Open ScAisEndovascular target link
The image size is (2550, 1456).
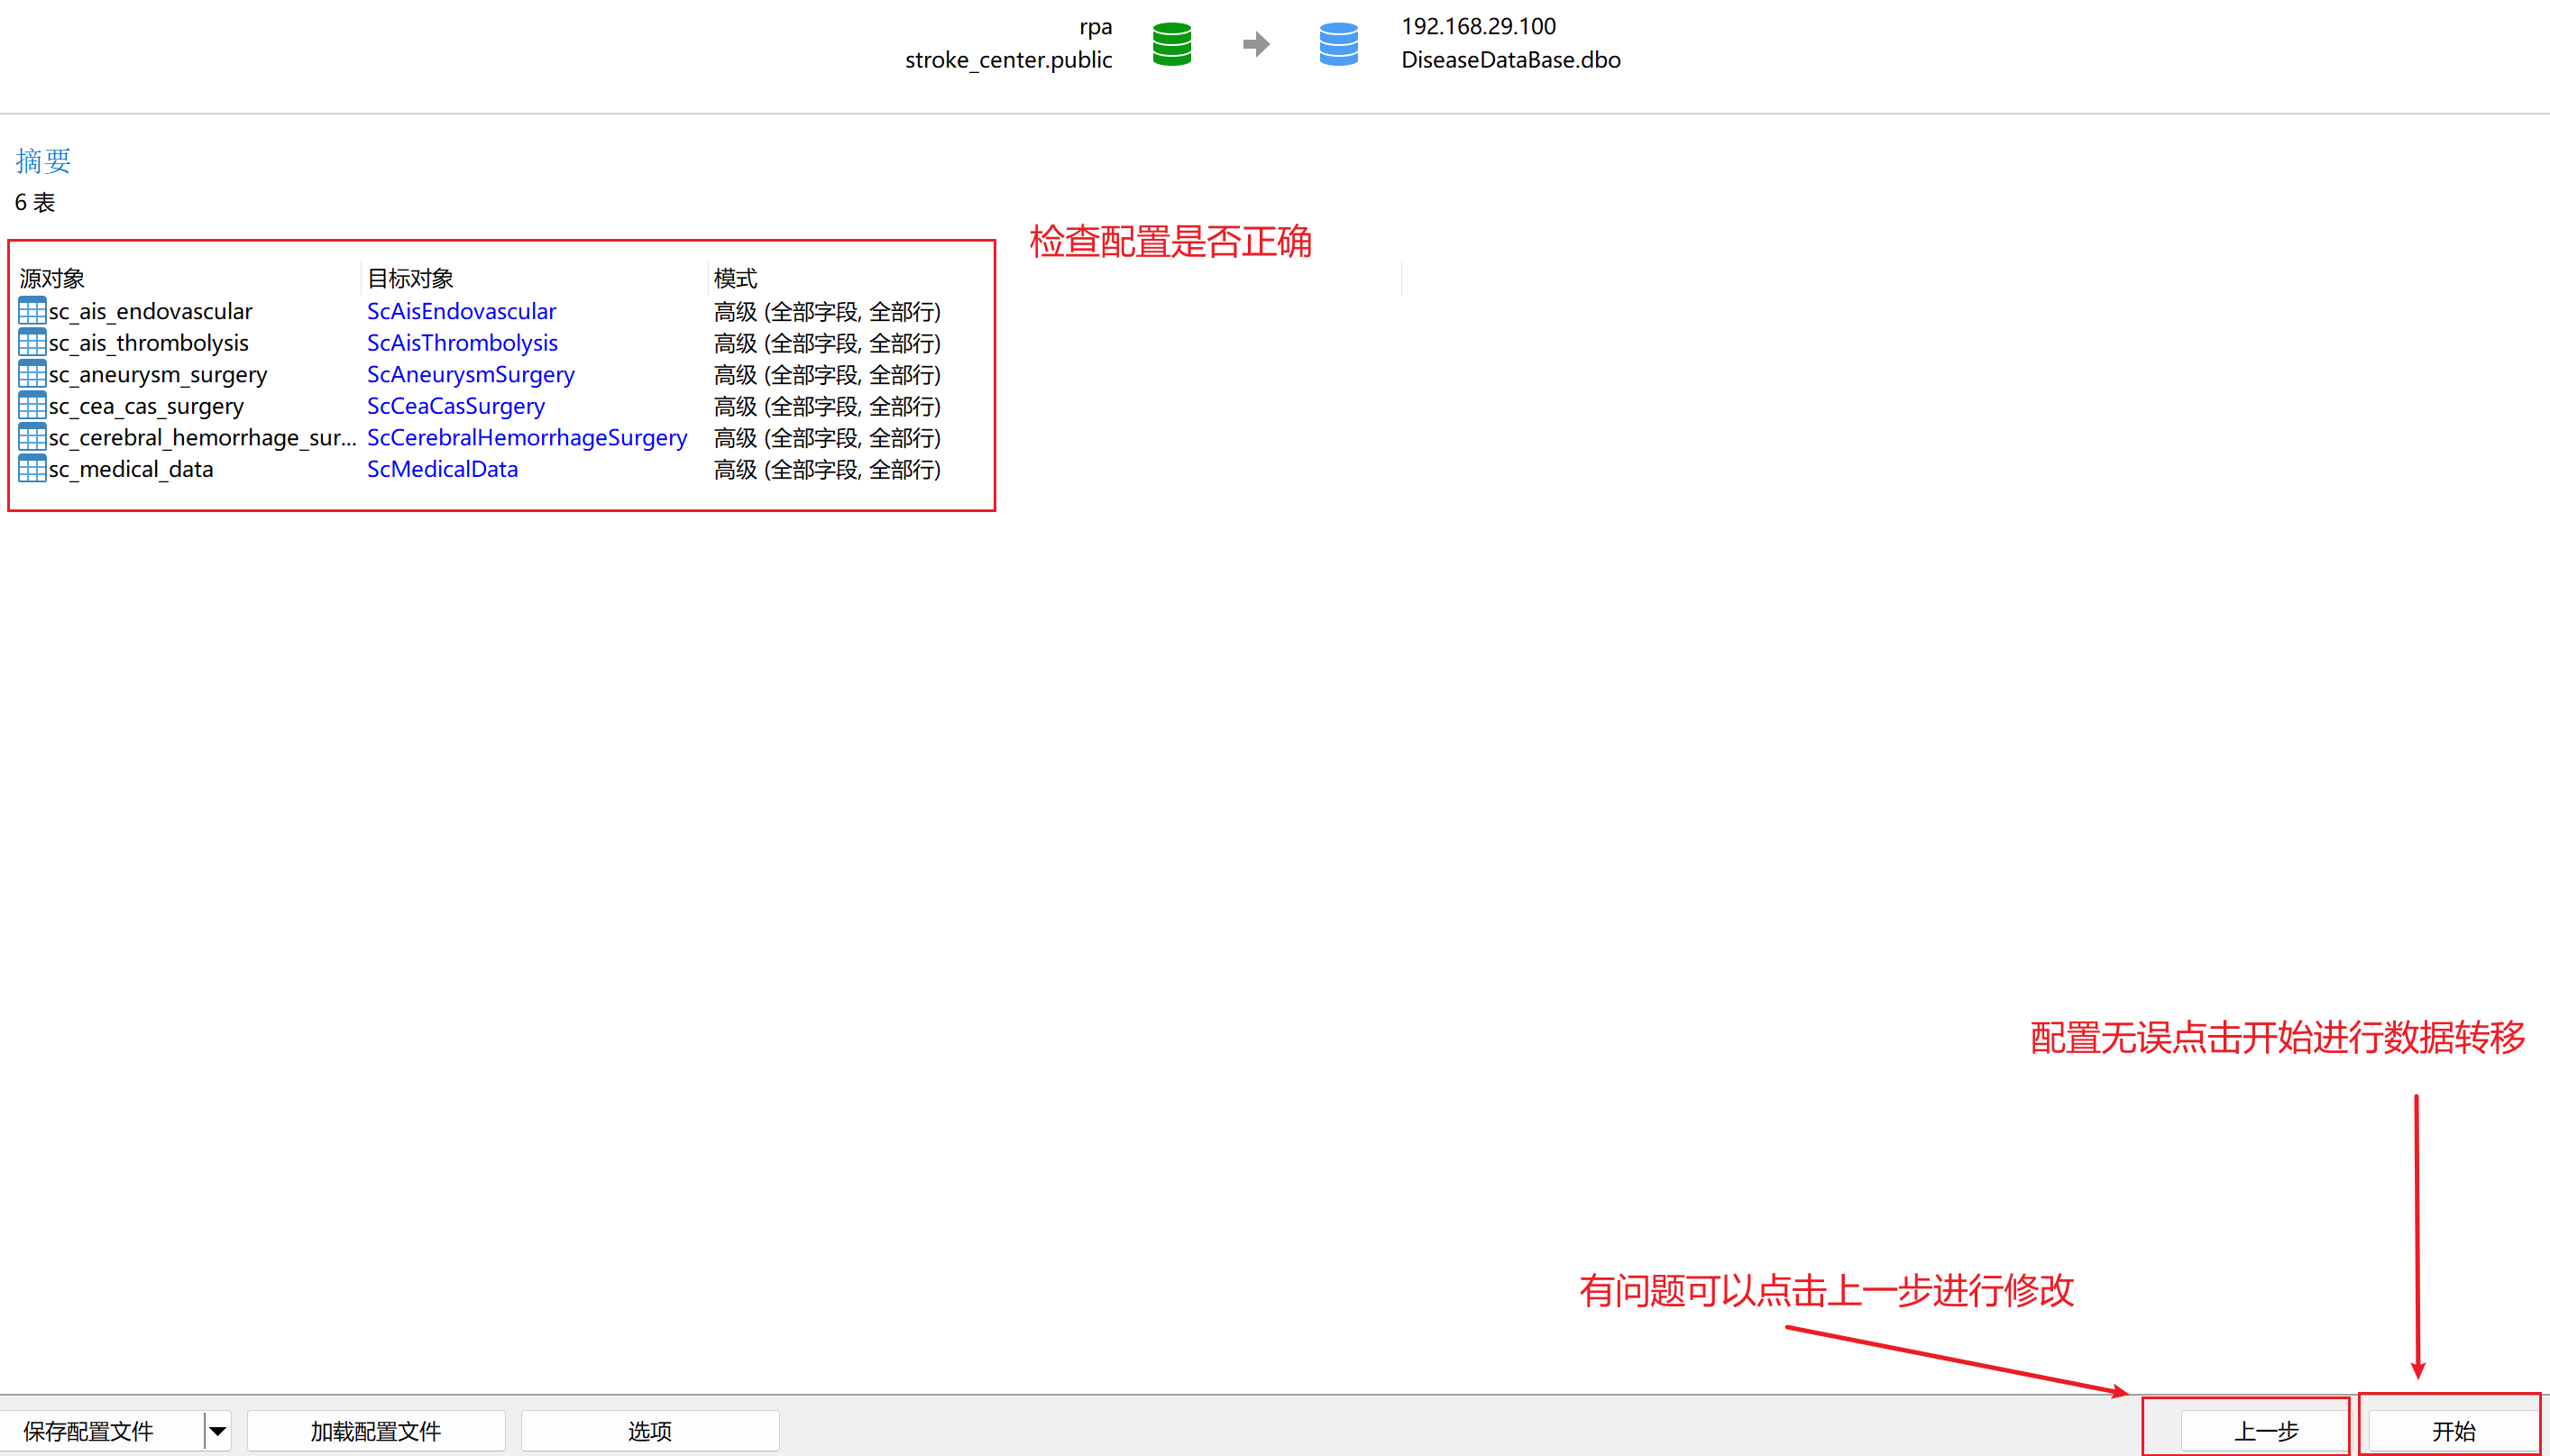[x=461, y=311]
